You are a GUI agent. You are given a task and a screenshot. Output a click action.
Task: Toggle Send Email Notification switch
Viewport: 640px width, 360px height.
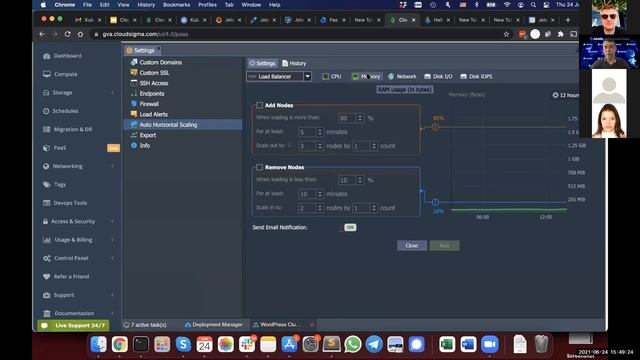350,227
